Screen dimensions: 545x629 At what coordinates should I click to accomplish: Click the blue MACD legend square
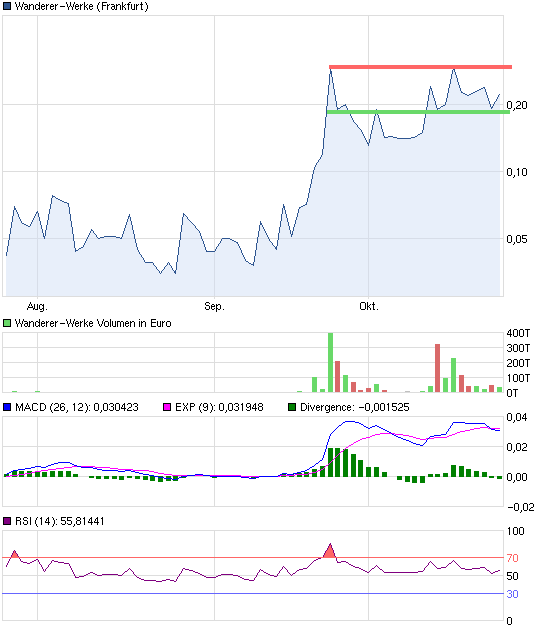(x=7, y=407)
